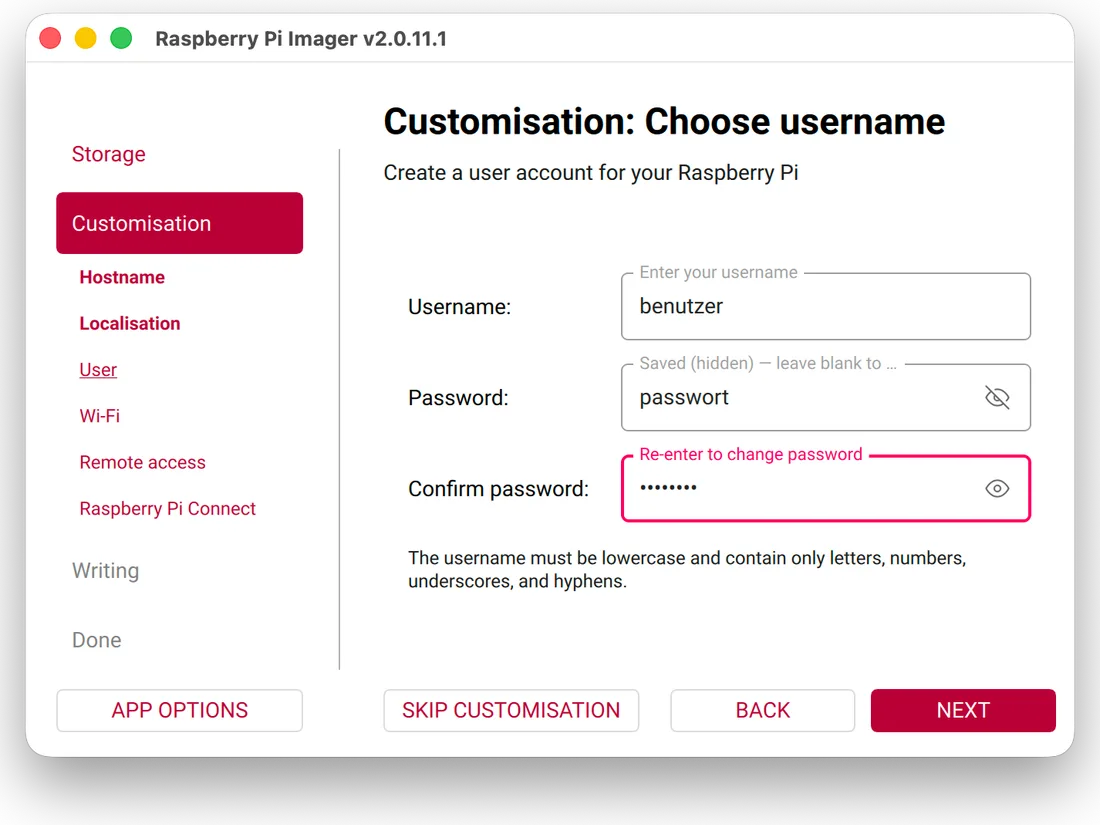Select the Customisation sidebar step

(x=180, y=223)
